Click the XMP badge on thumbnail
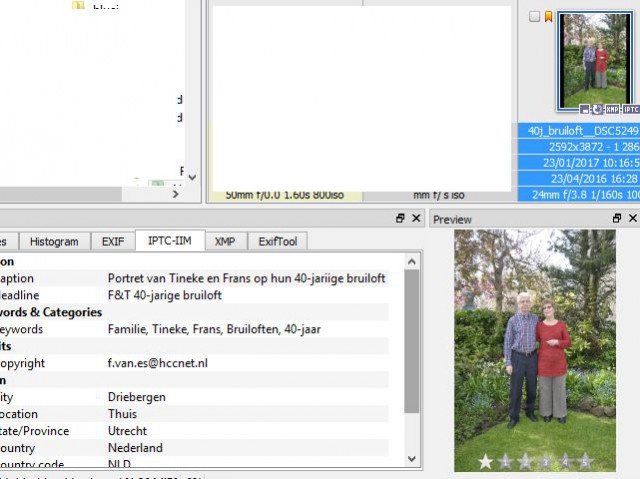The width and height of the screenshot is (640, 479). (x=612, y=109)
